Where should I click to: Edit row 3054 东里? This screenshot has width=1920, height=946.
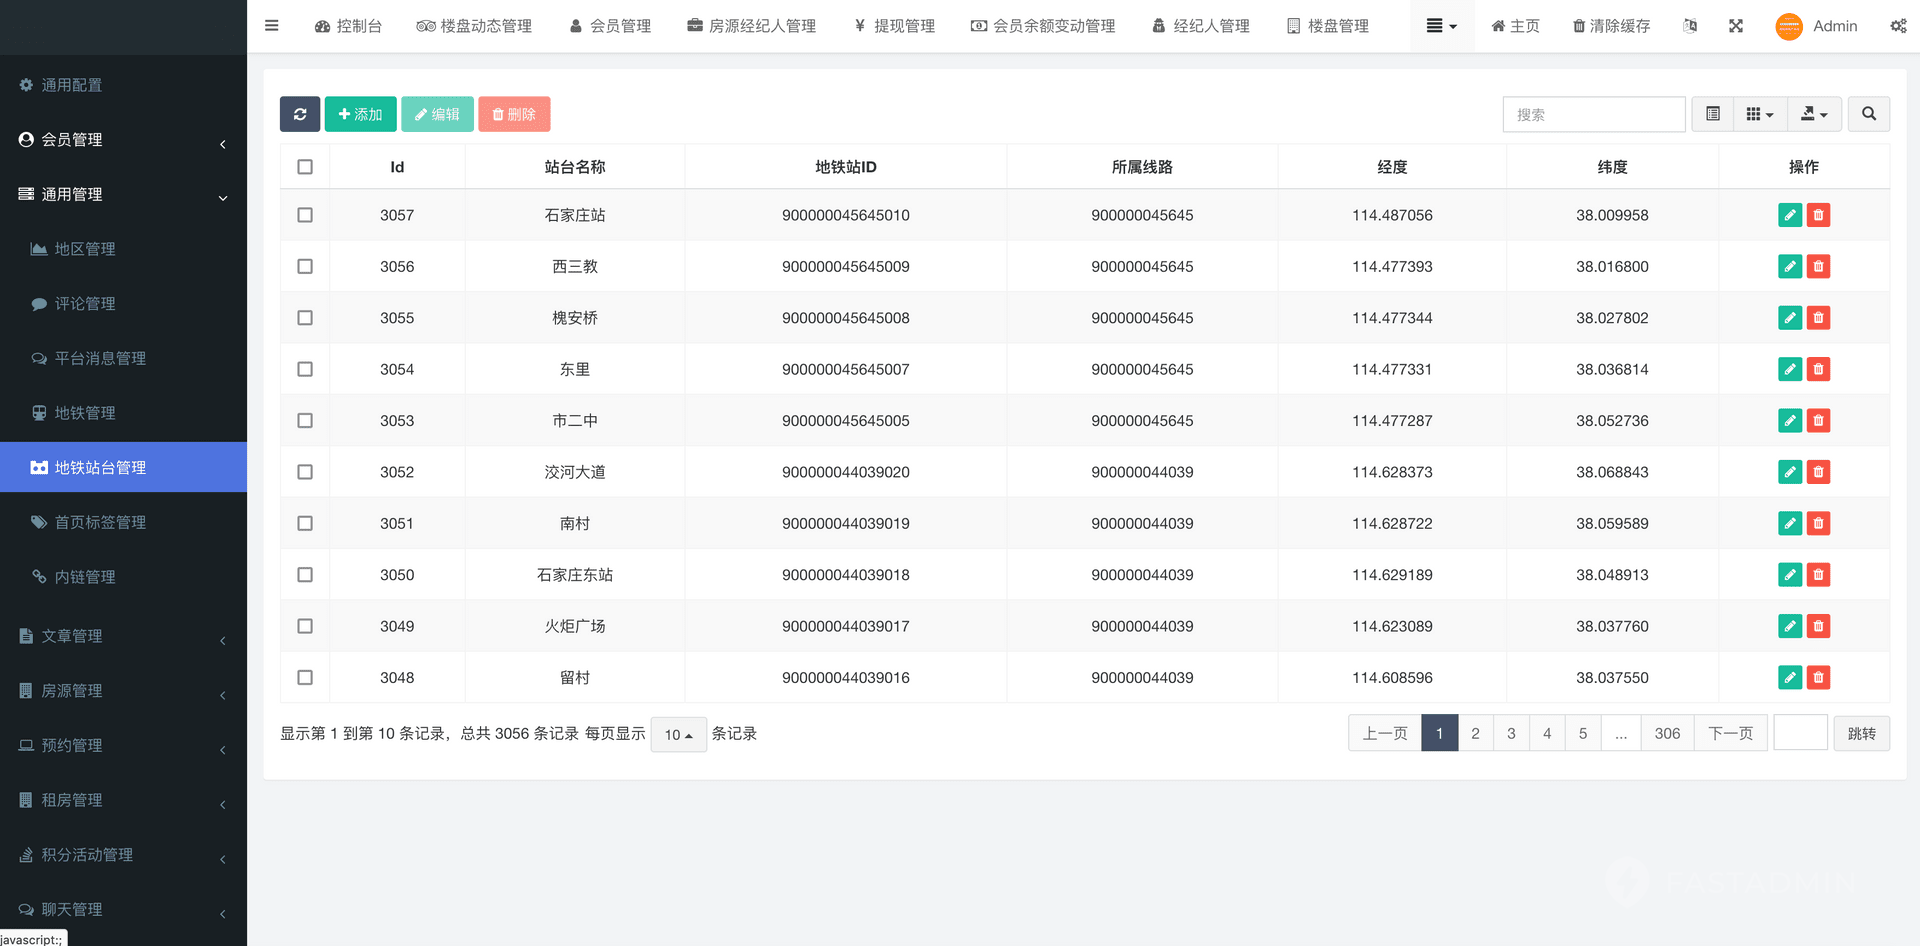tap(1790, 369)
